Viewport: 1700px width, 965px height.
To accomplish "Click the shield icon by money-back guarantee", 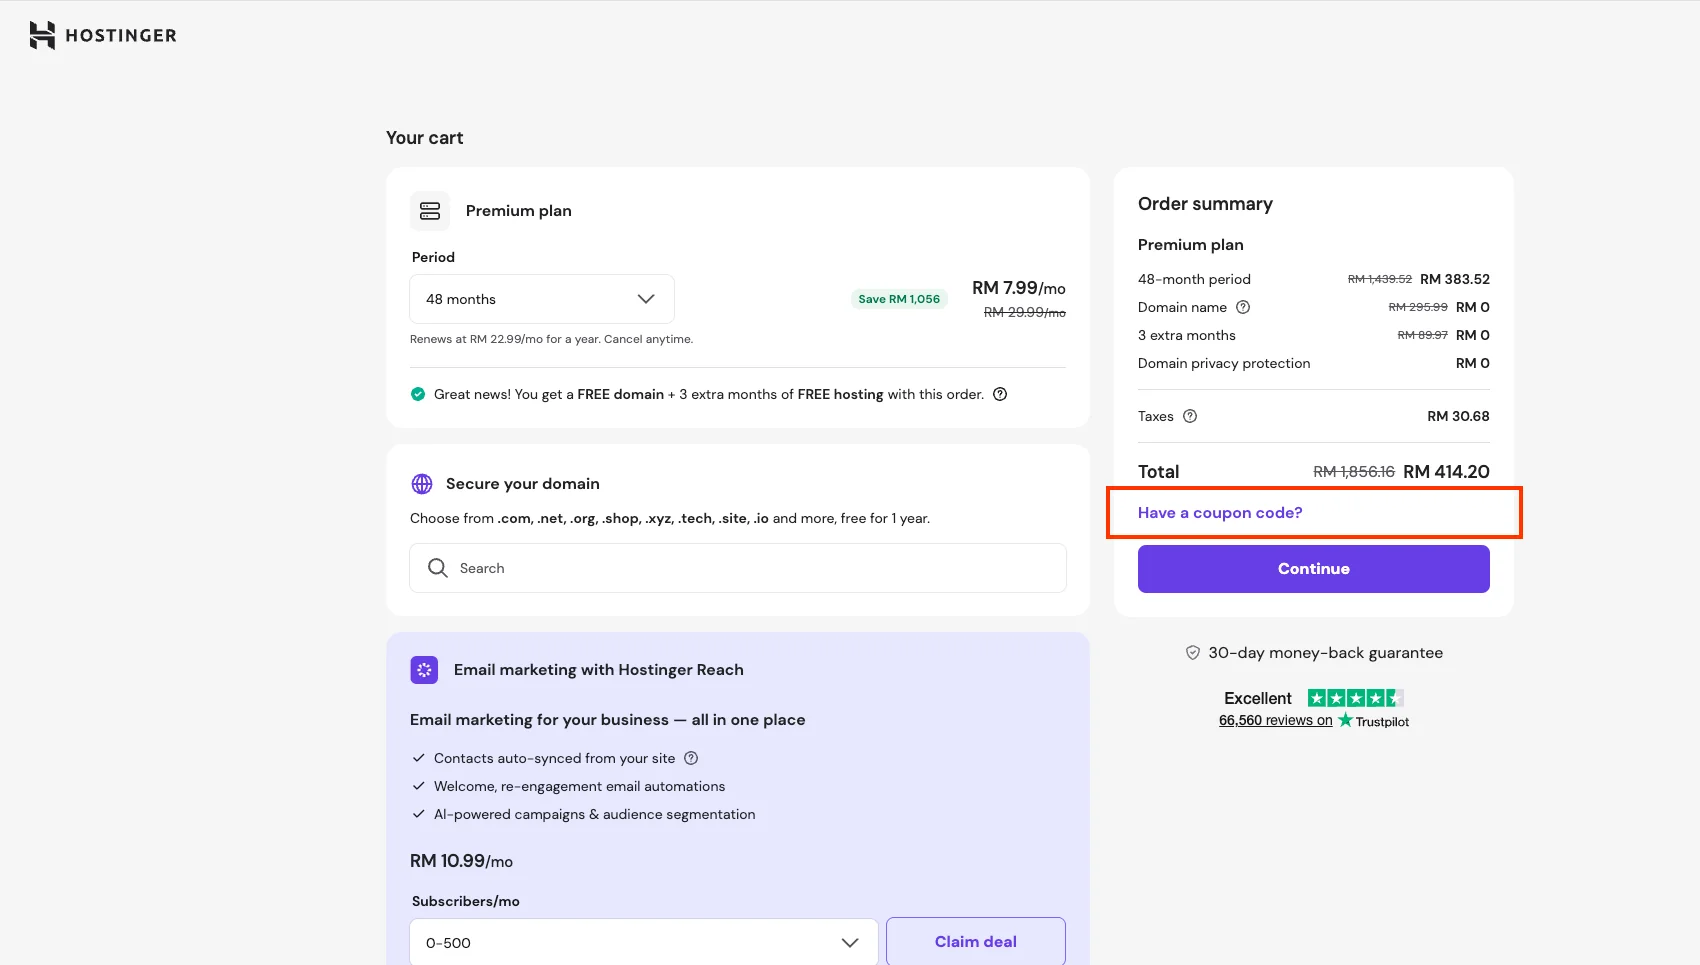I will coord(1193,653).
